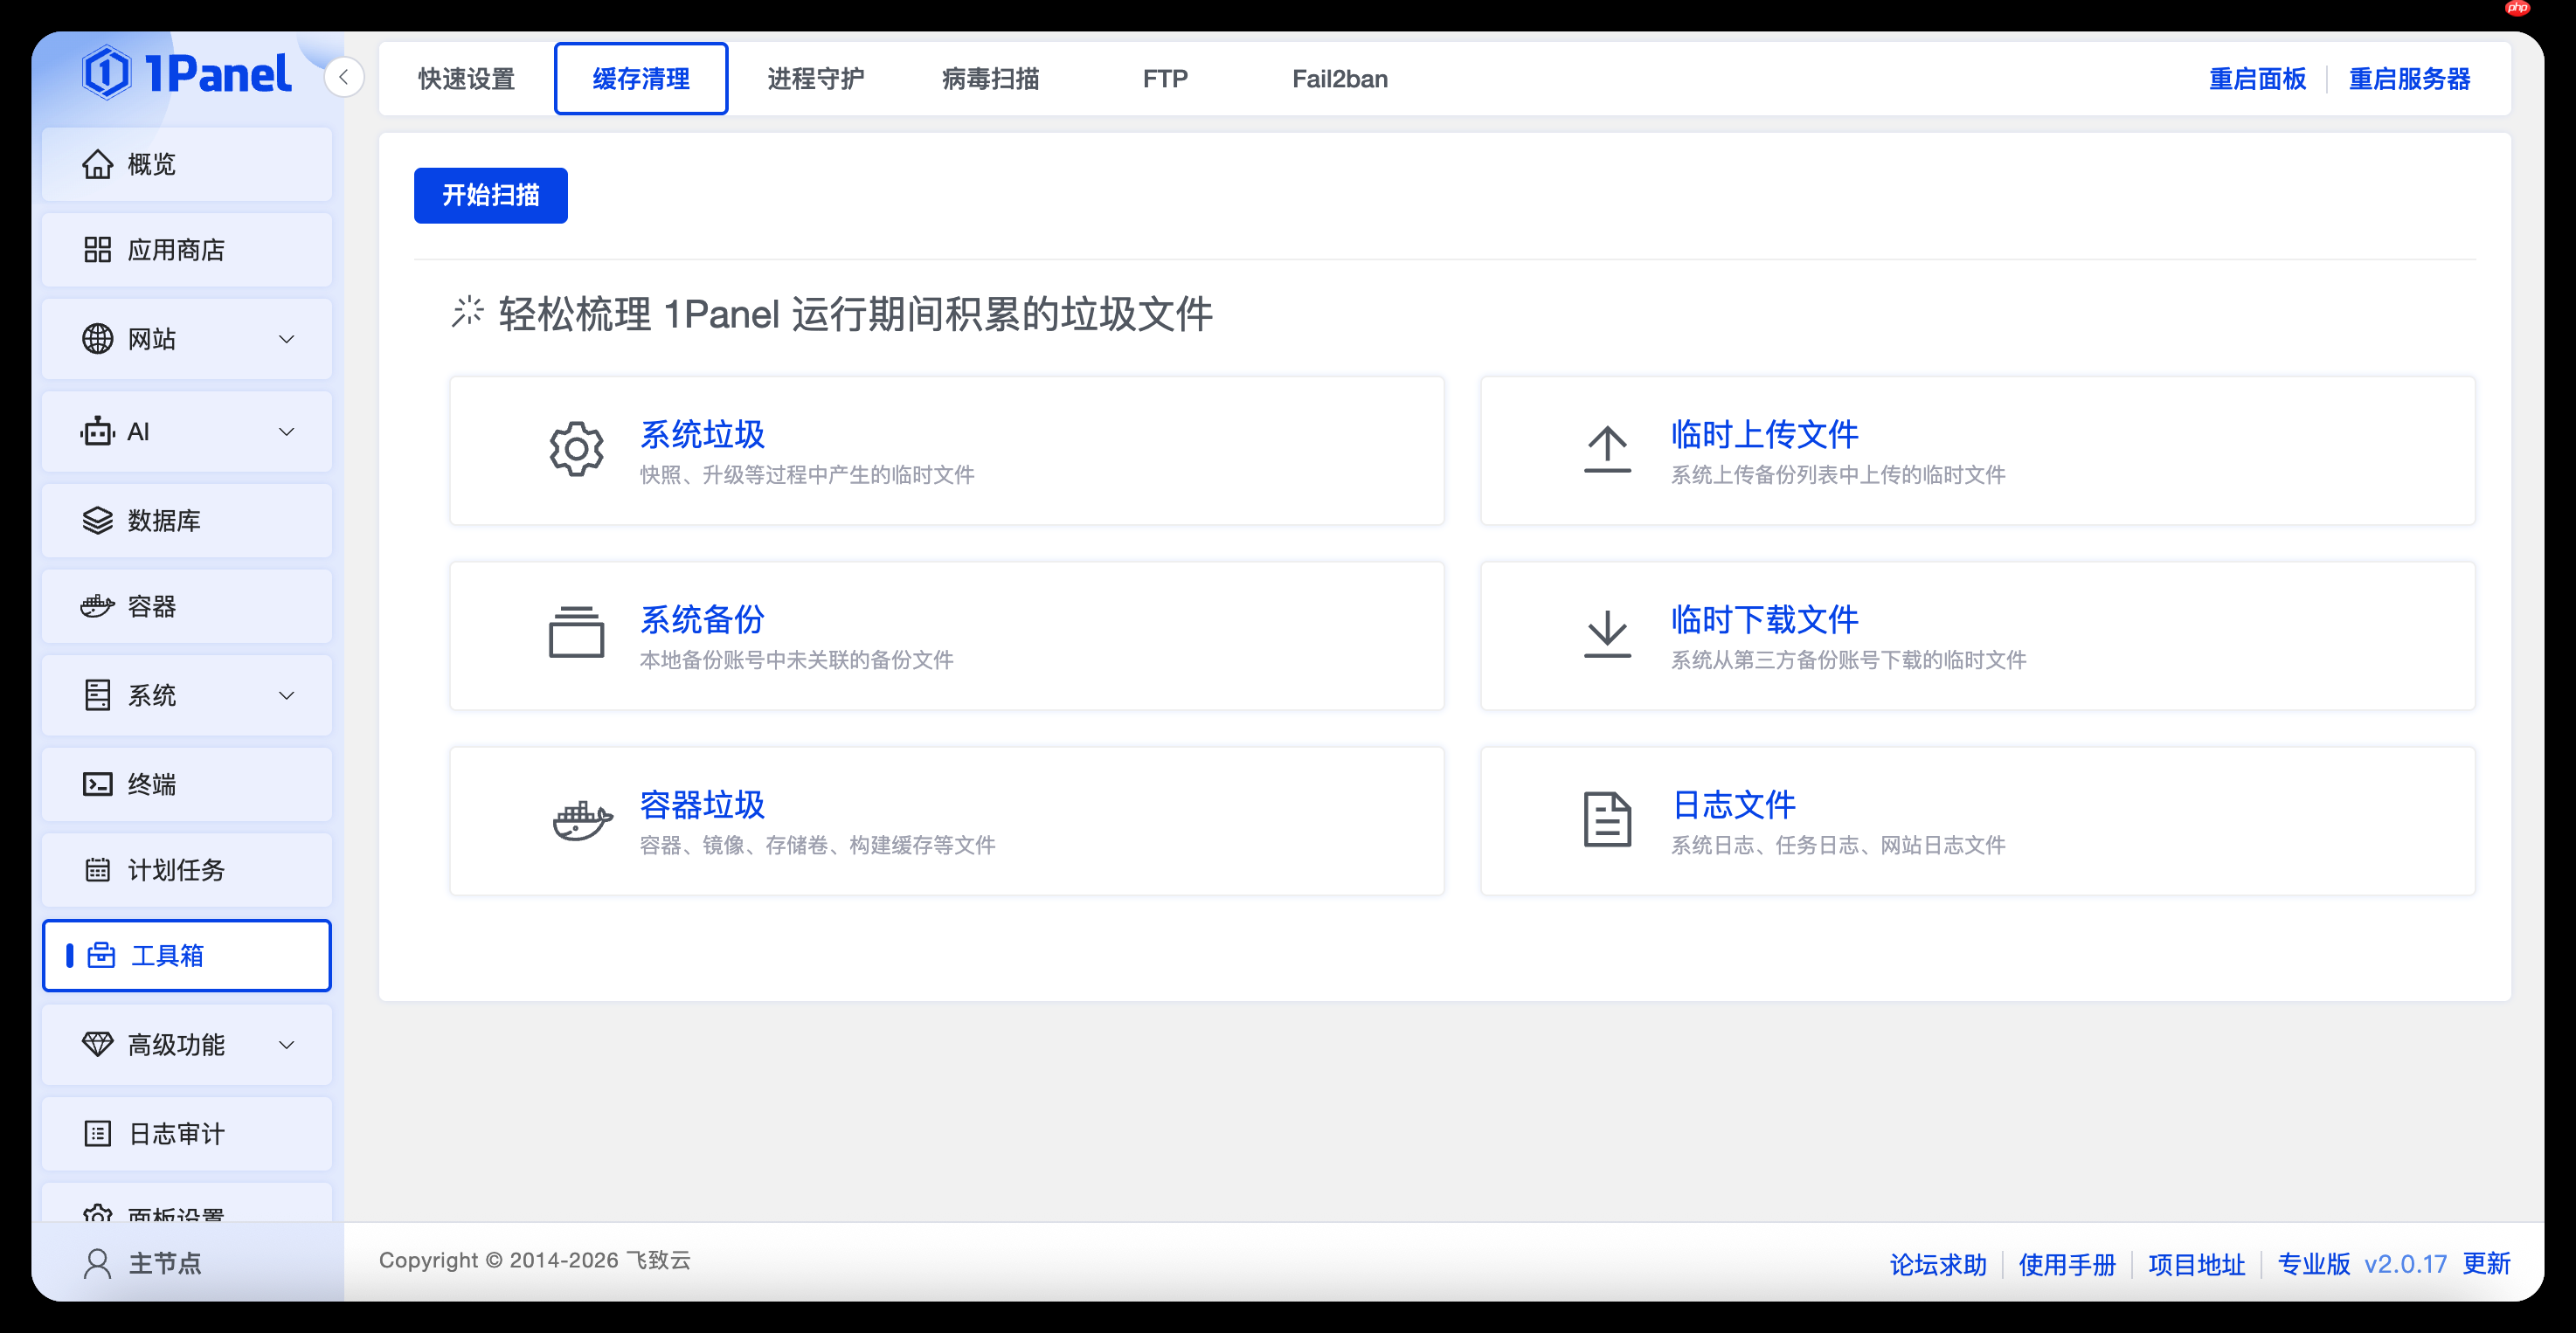Image resolution: width=2576 pixels, height=1333 pixels.
Task: Expand the AI sidebar menu
Action: [x=287, y=431]
